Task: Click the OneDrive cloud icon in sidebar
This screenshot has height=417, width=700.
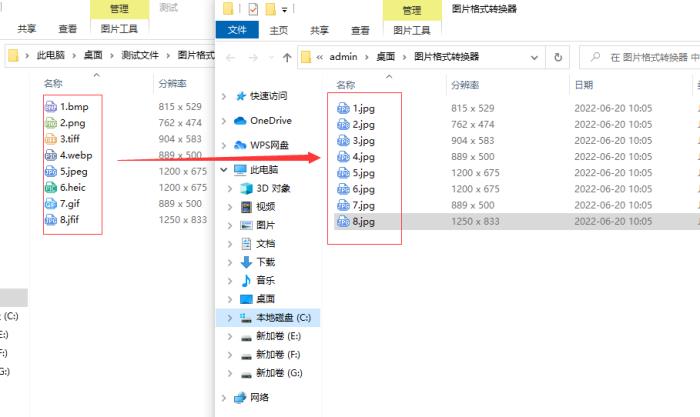Action: coord(241,121)
